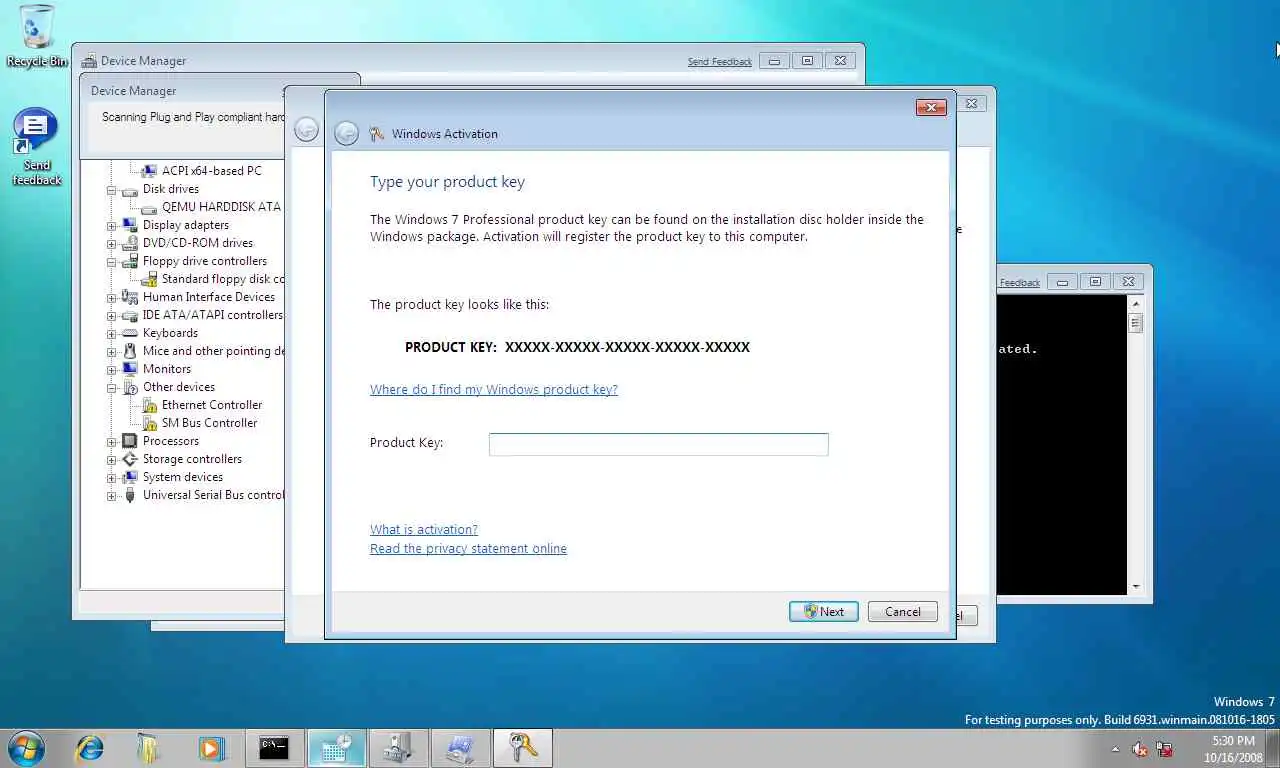Collapse the Floppy drive controllers node
This screenshot has width=1280, height=768.
tap(112, 261)
